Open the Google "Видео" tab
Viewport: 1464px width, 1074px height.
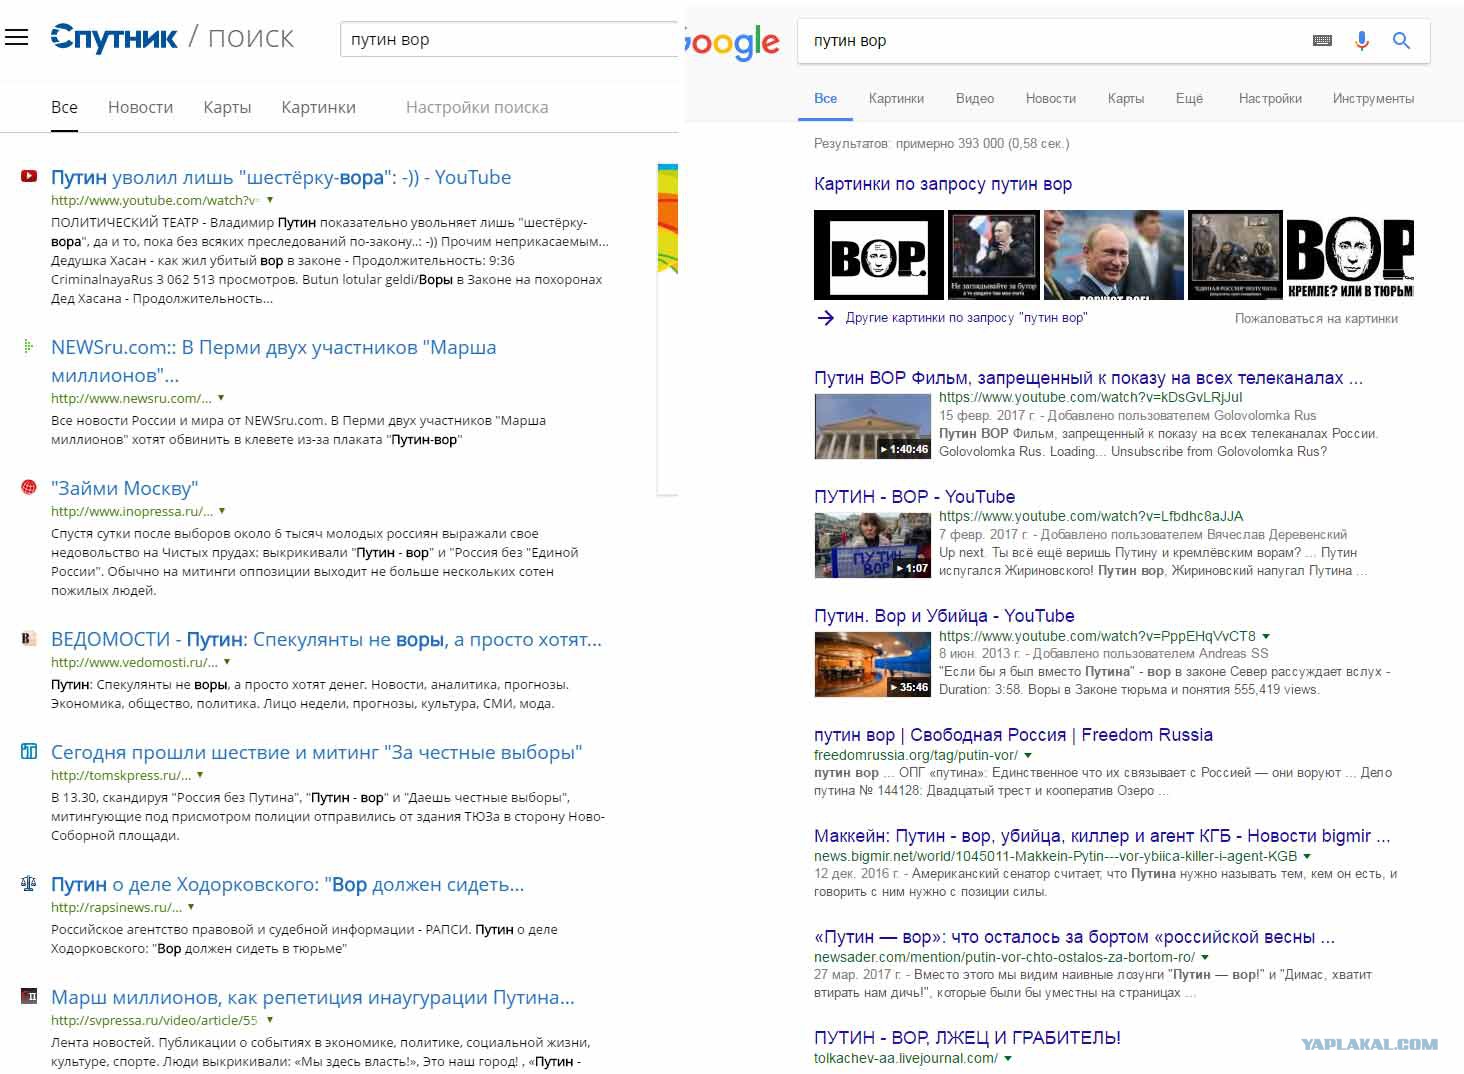point(974,98)
